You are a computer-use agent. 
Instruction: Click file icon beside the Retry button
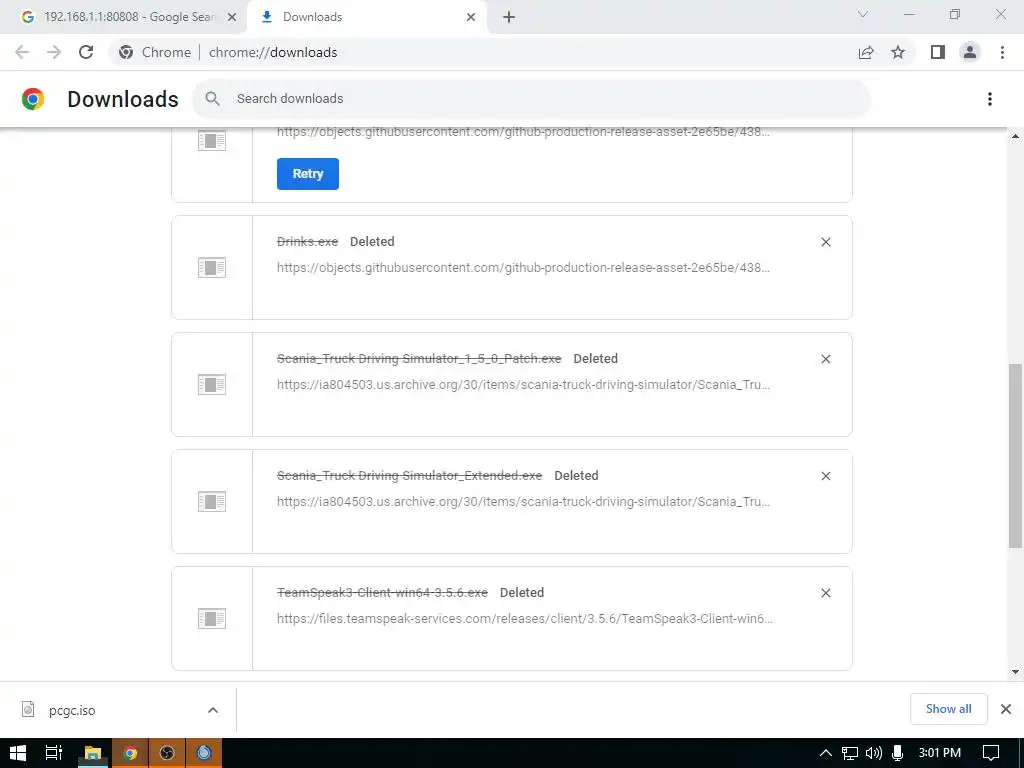tap(212, 140)
